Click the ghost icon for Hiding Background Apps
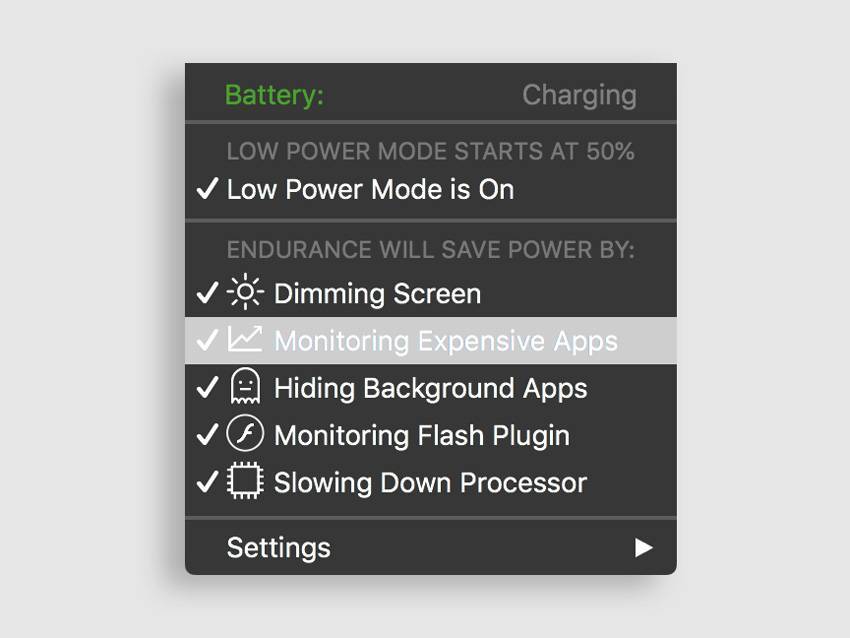Viewport: 850px width, 638px height. pyautogui.click(x=245, y=387)
